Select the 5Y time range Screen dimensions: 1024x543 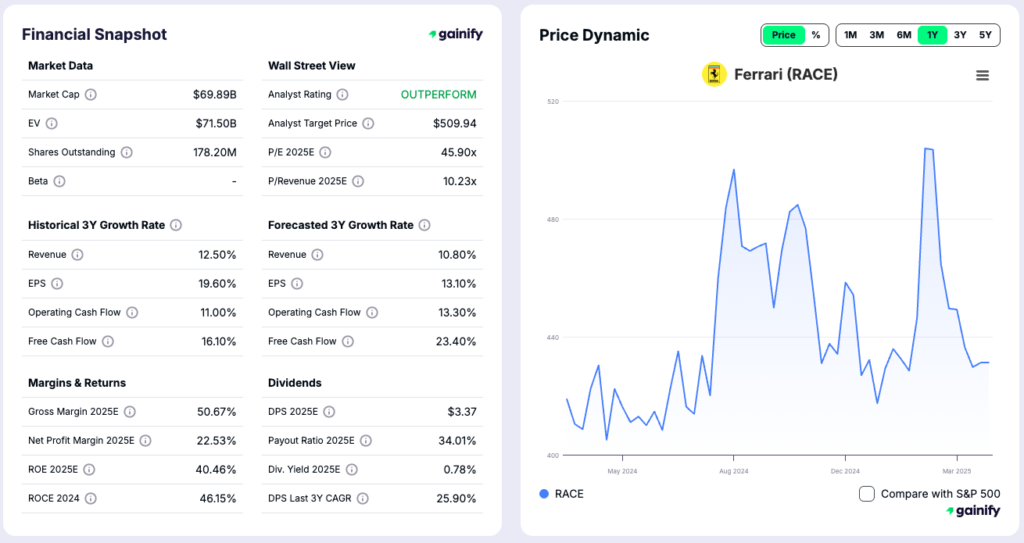[985, 35]
